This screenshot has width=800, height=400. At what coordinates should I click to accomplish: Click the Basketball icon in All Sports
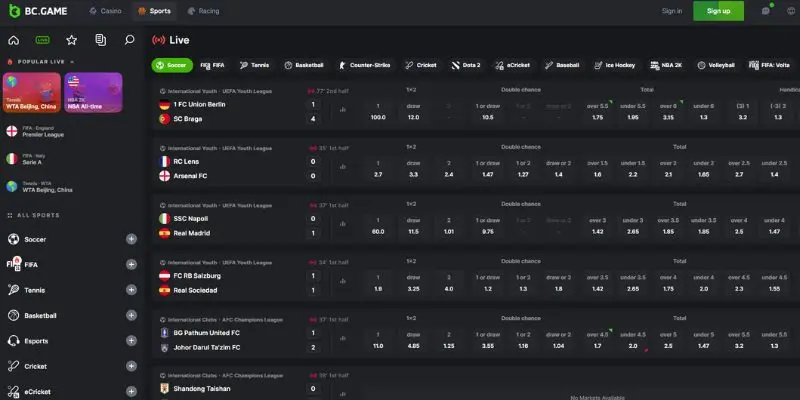point(14,315)
